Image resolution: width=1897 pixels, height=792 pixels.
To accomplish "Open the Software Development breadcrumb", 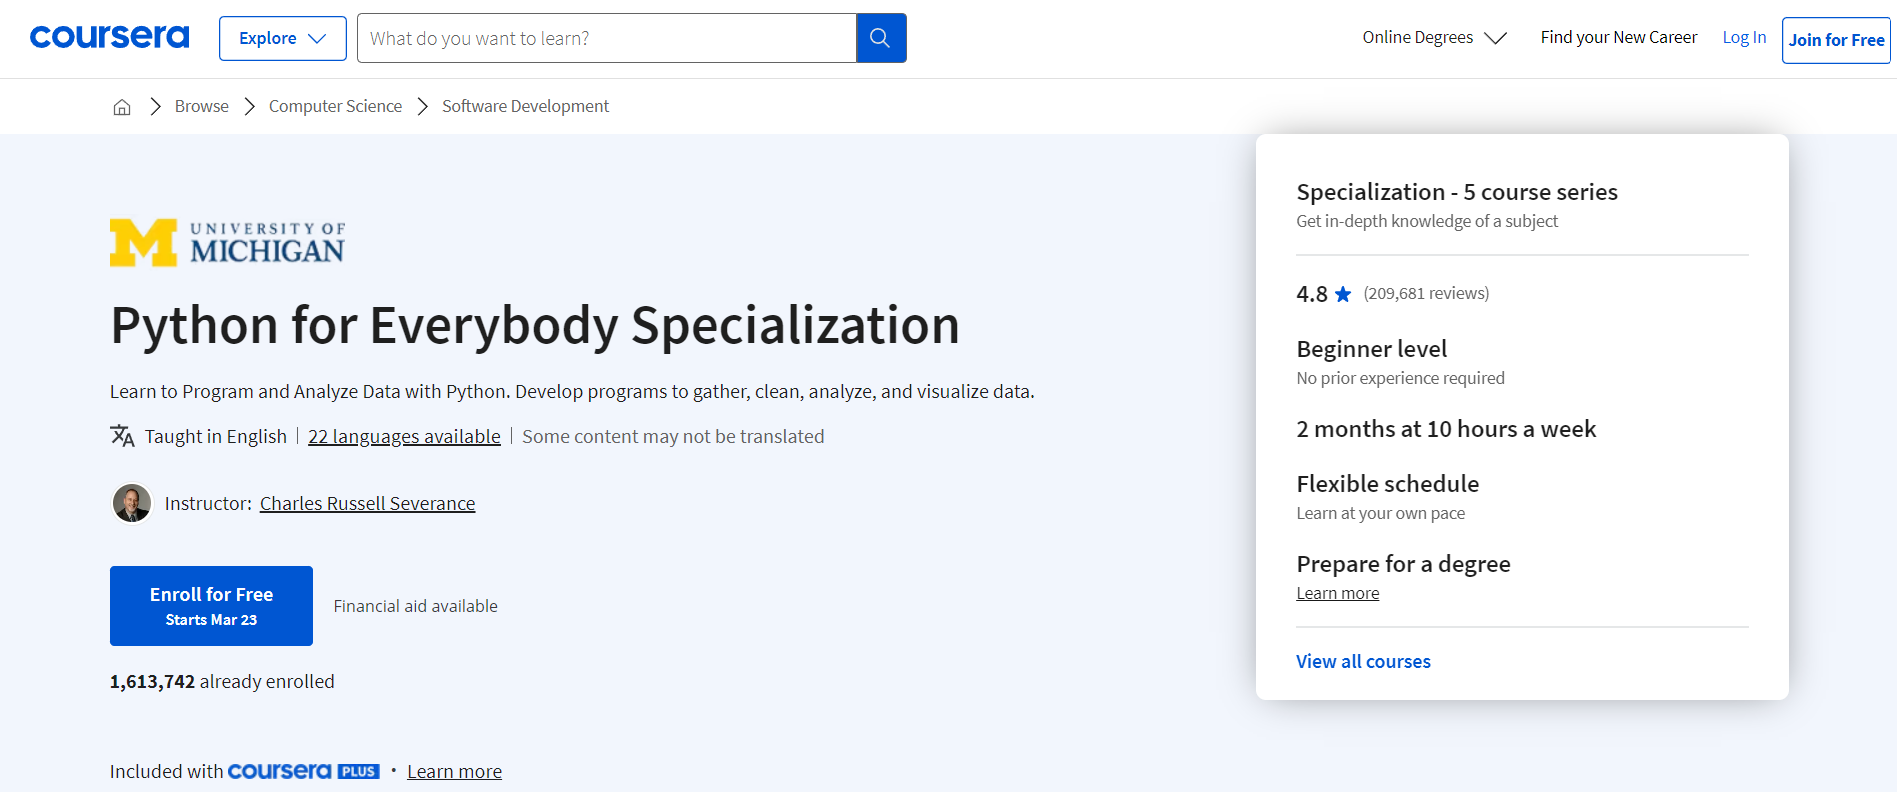I will tap(525, 106).
